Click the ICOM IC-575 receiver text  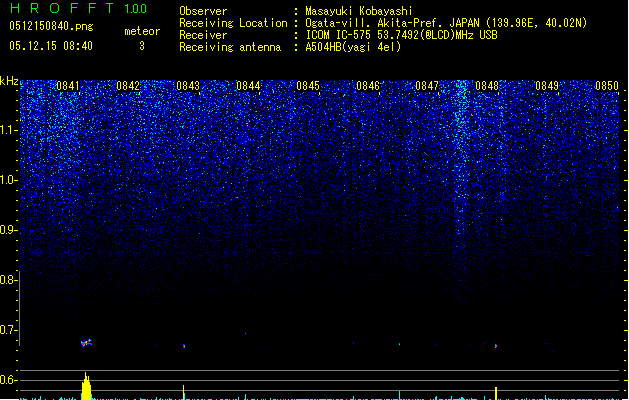401,35
